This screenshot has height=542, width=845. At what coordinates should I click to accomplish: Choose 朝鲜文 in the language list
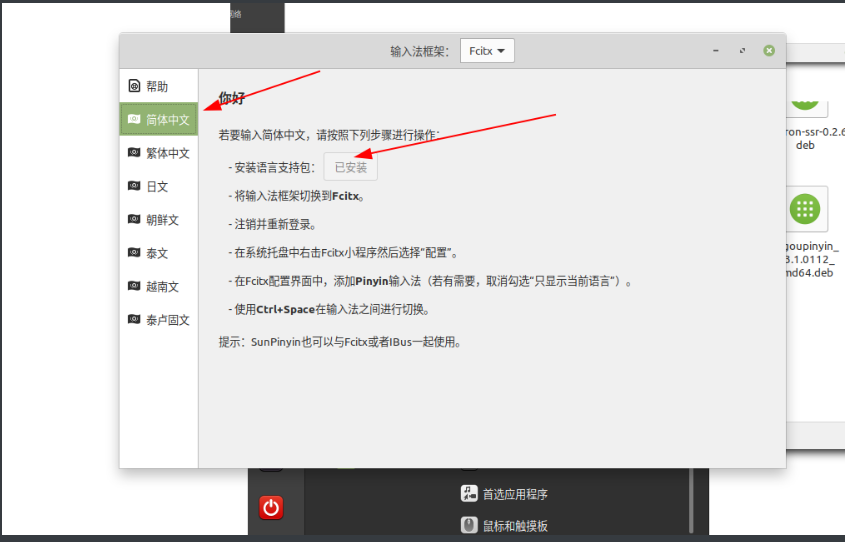click(x=158, y=220)
